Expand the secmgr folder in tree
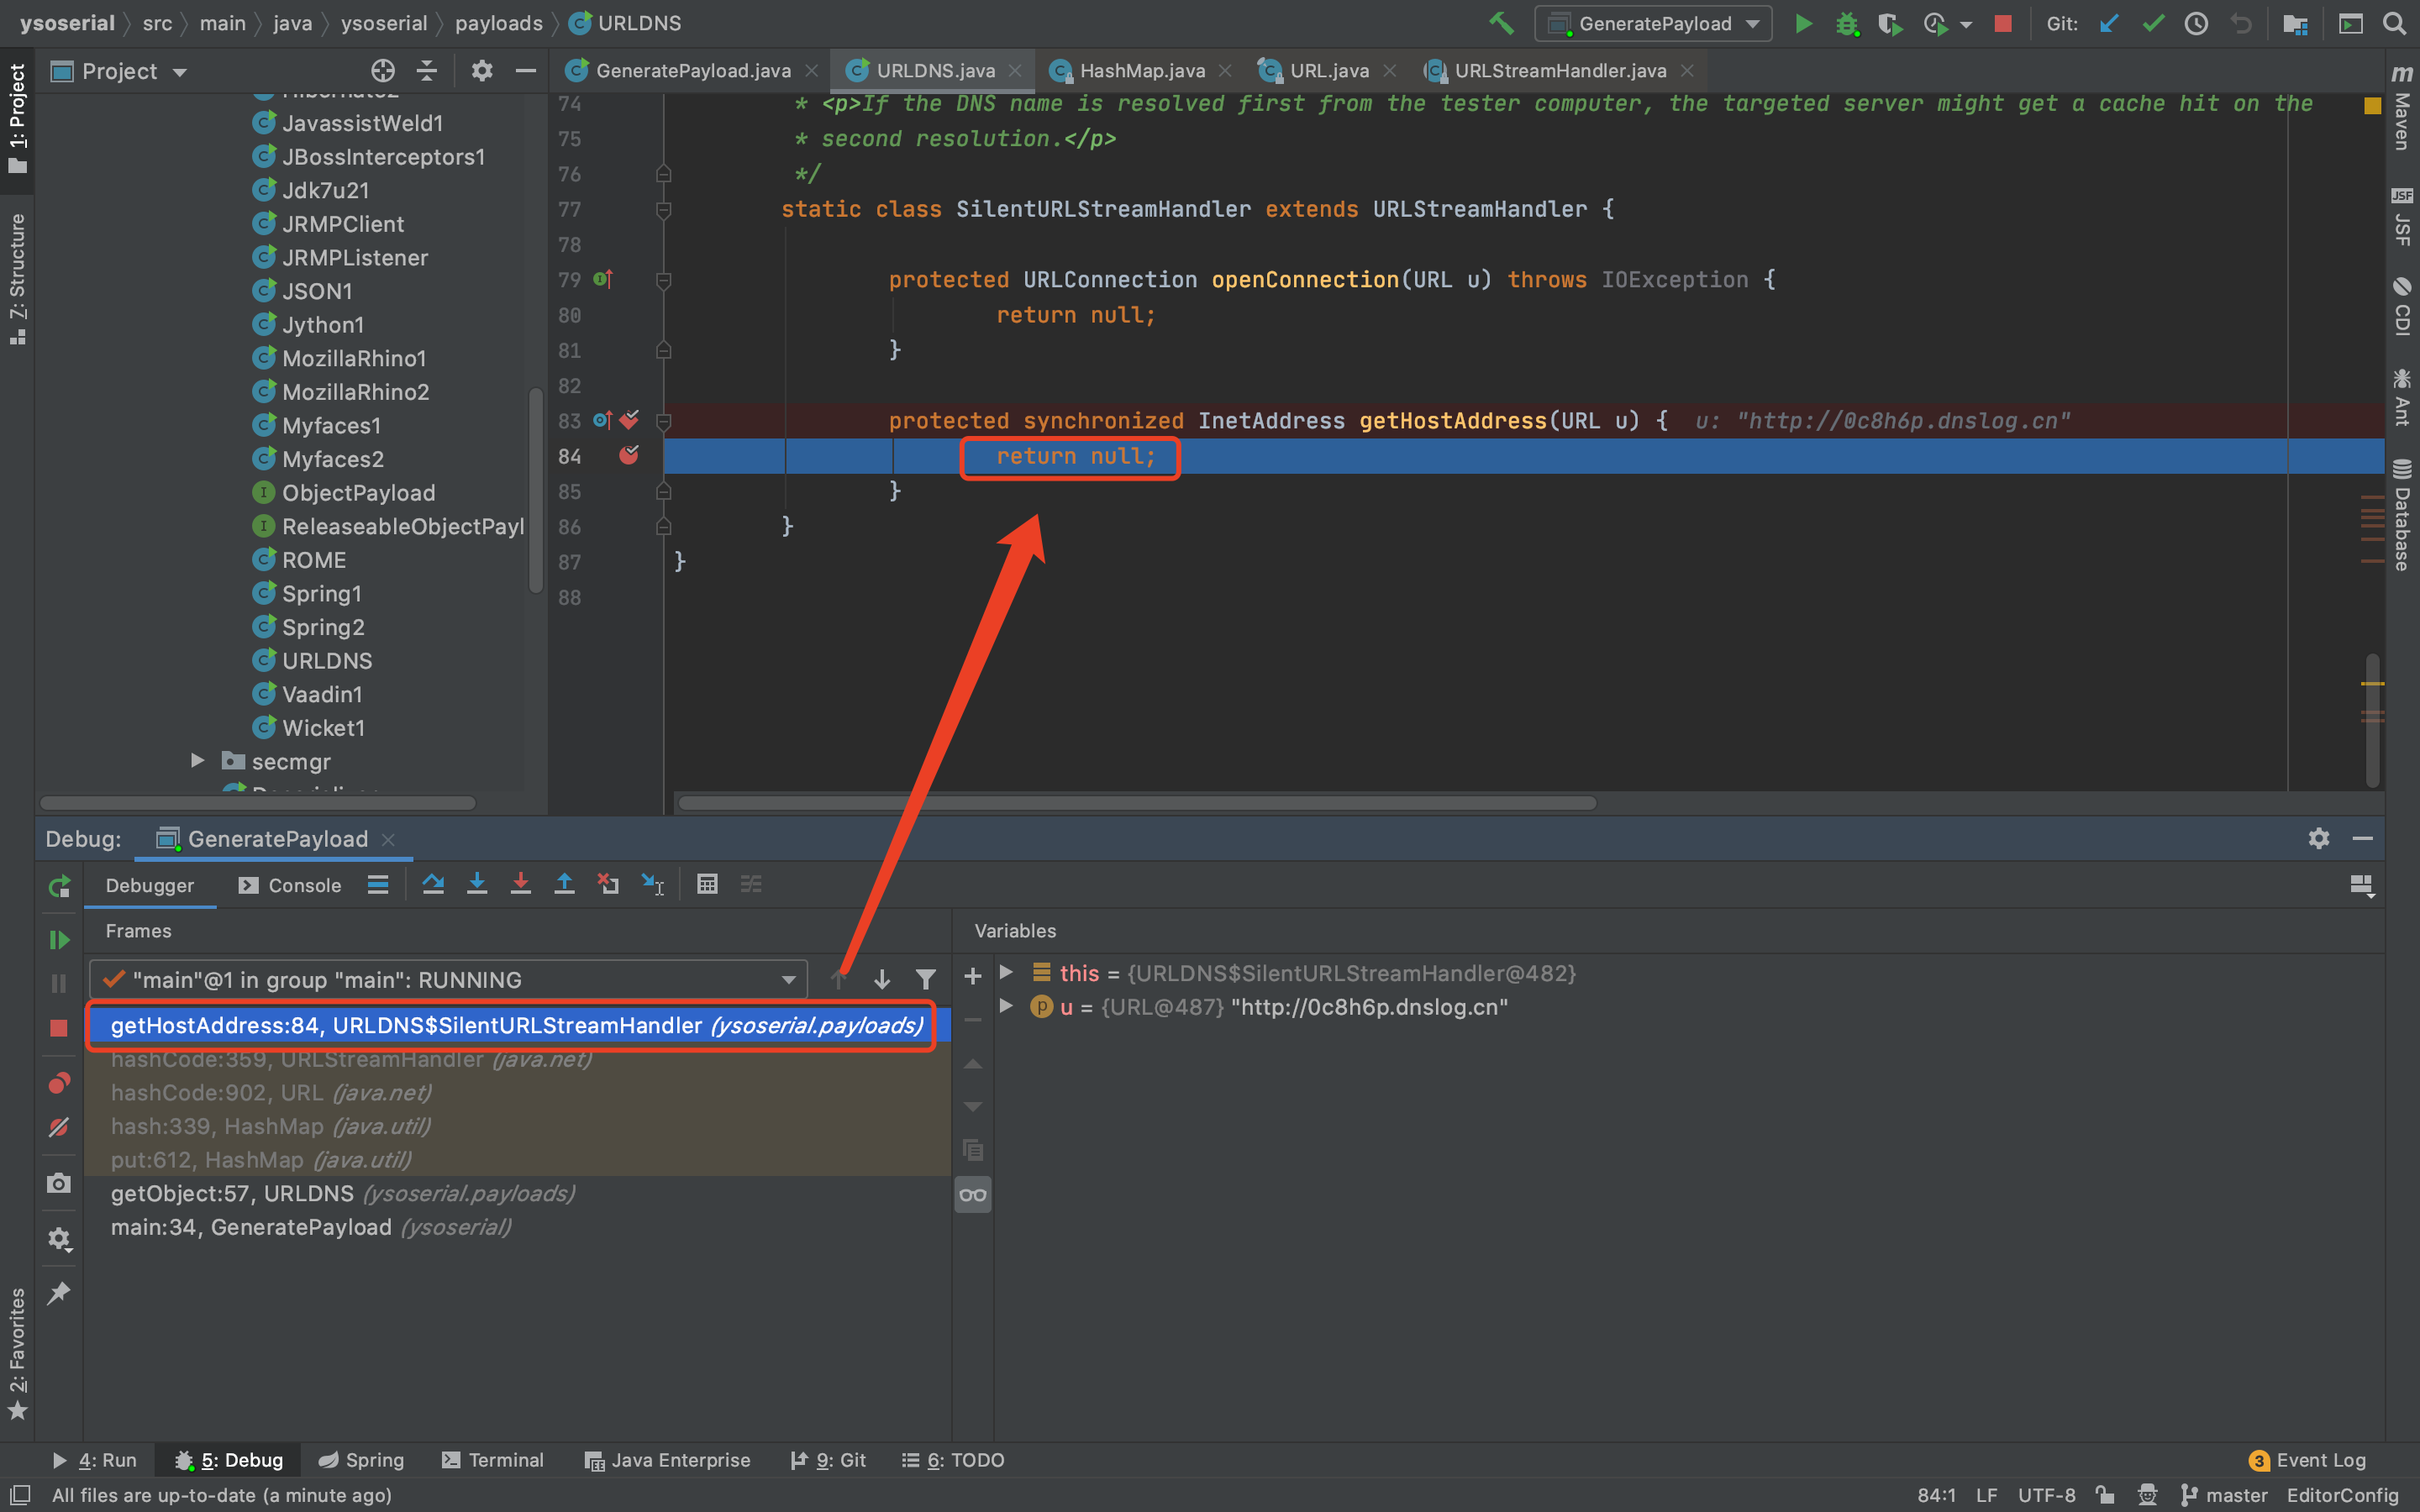Viewport: 2420px width, 1512px height. point(198,761)
